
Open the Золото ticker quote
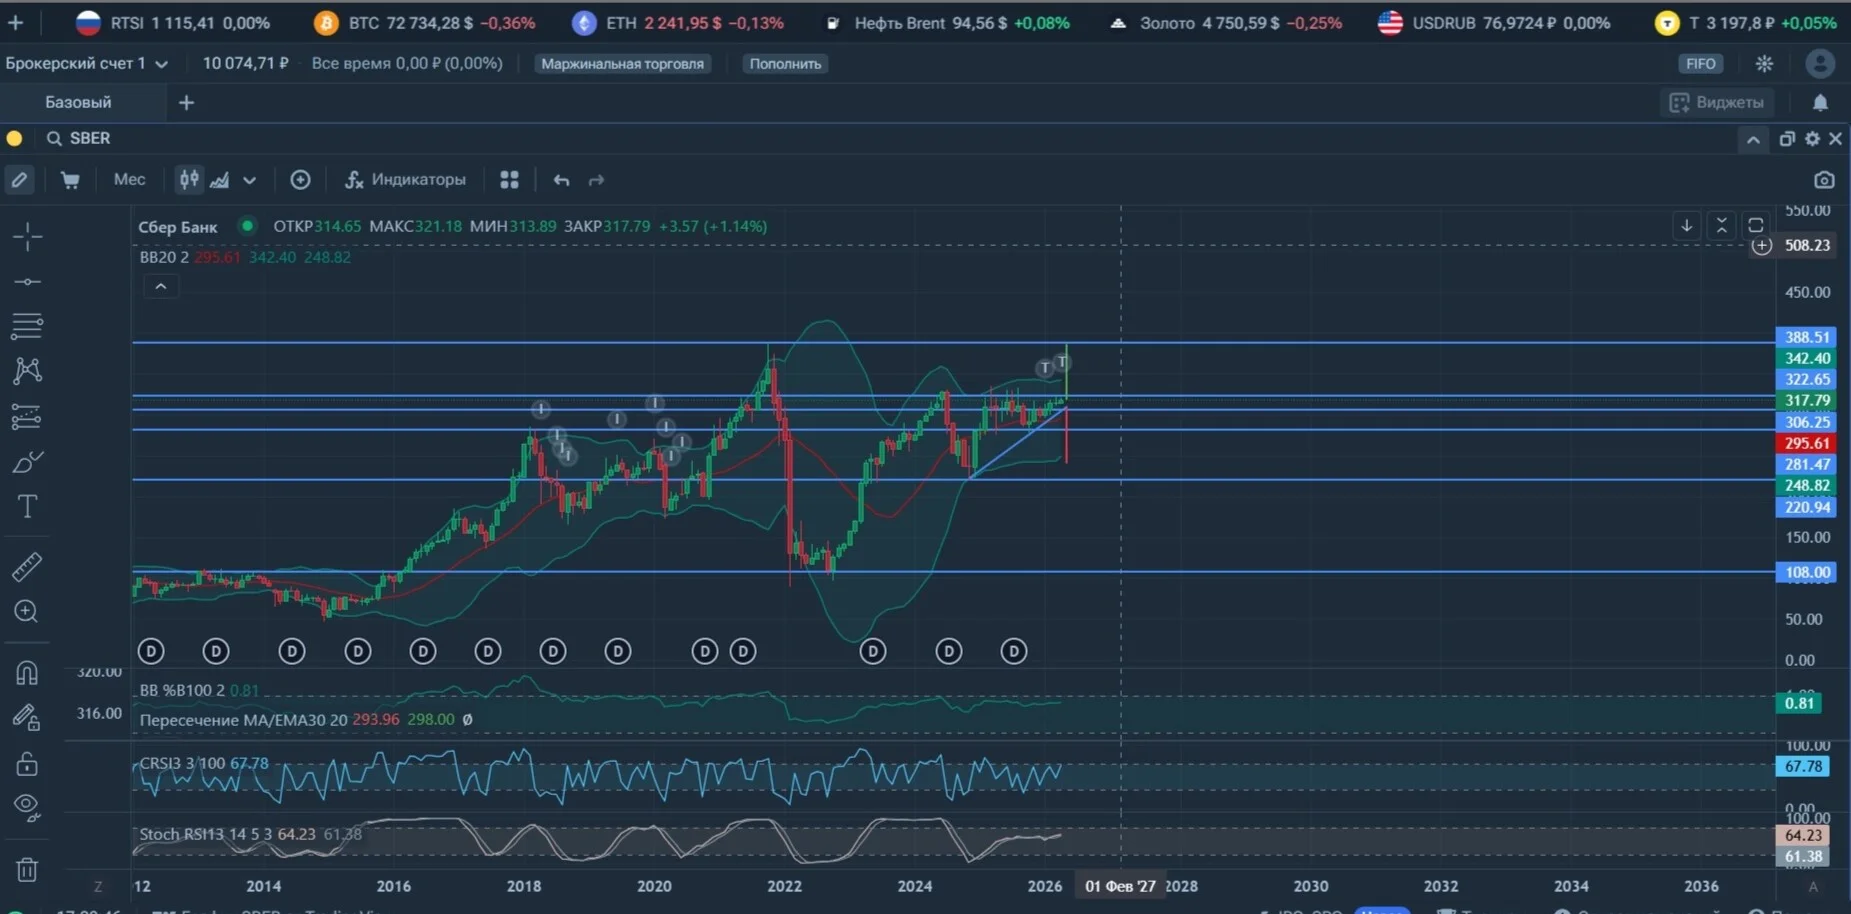(1225, 22)
